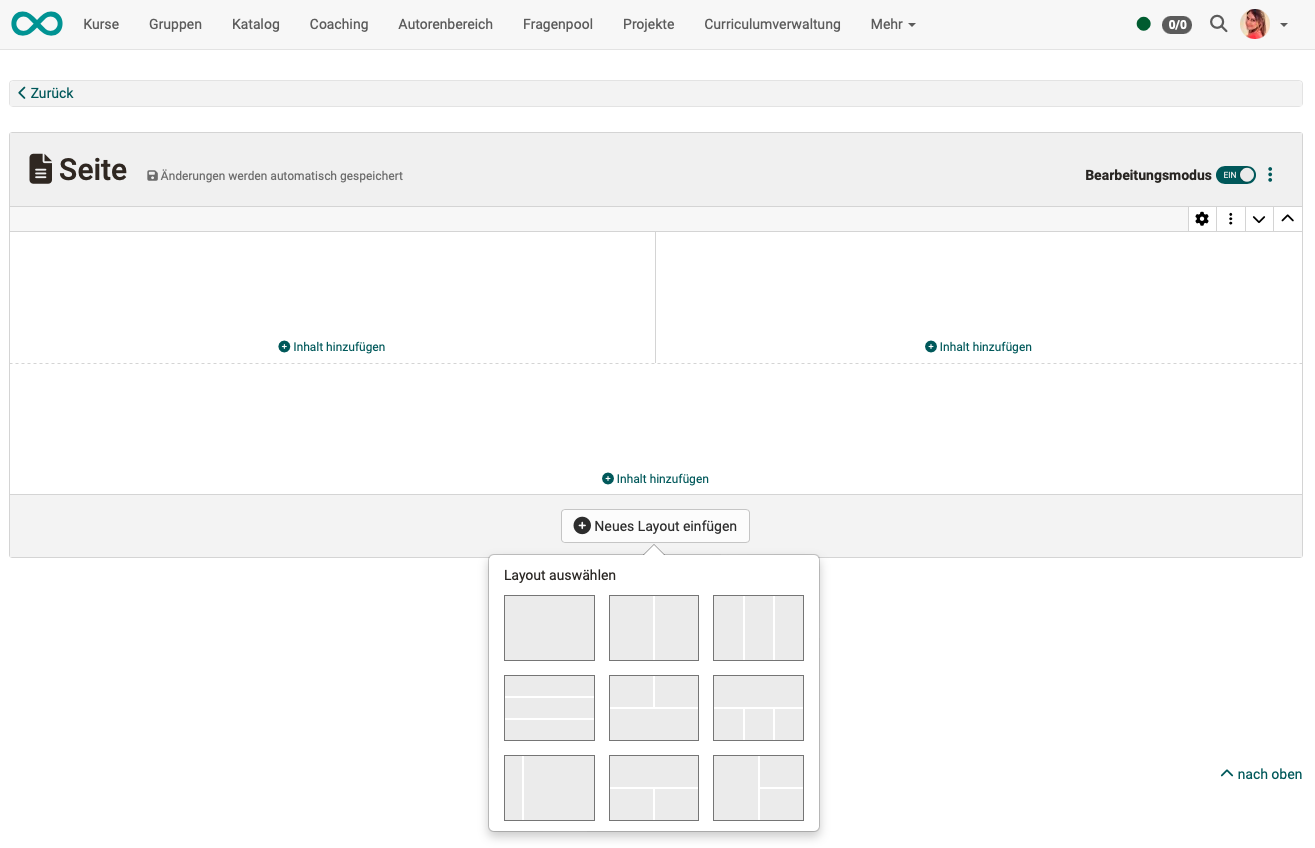Open the Kurse menu item
This screenshot has height=848, width=1315.
[x=101, y=24]
